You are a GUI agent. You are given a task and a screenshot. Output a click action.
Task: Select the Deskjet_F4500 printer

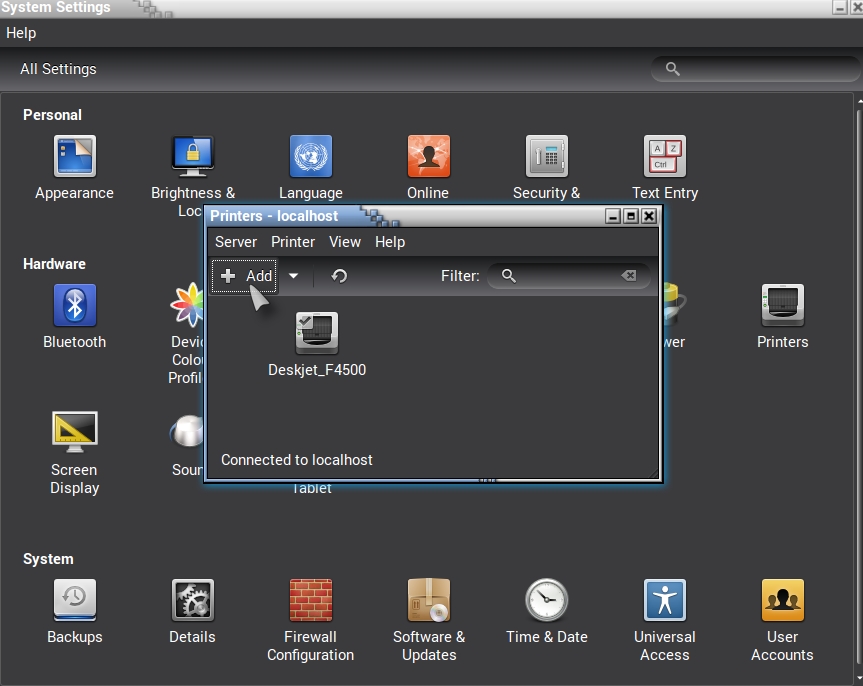pos(317,334)
